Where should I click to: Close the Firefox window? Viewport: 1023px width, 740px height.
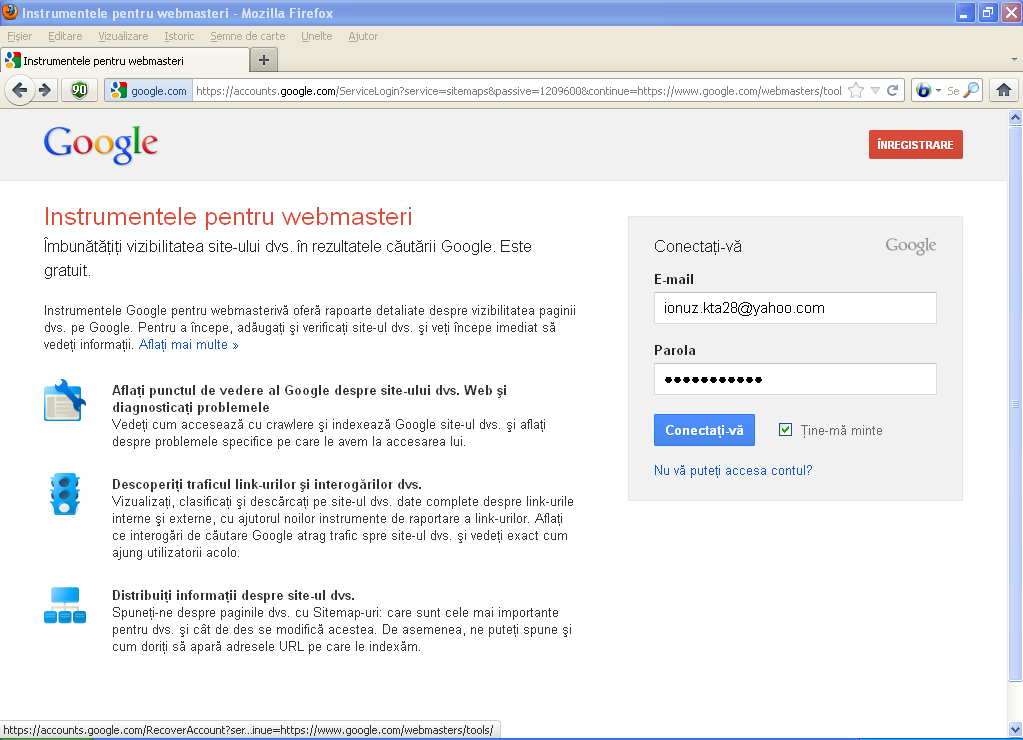point(1011,13)
